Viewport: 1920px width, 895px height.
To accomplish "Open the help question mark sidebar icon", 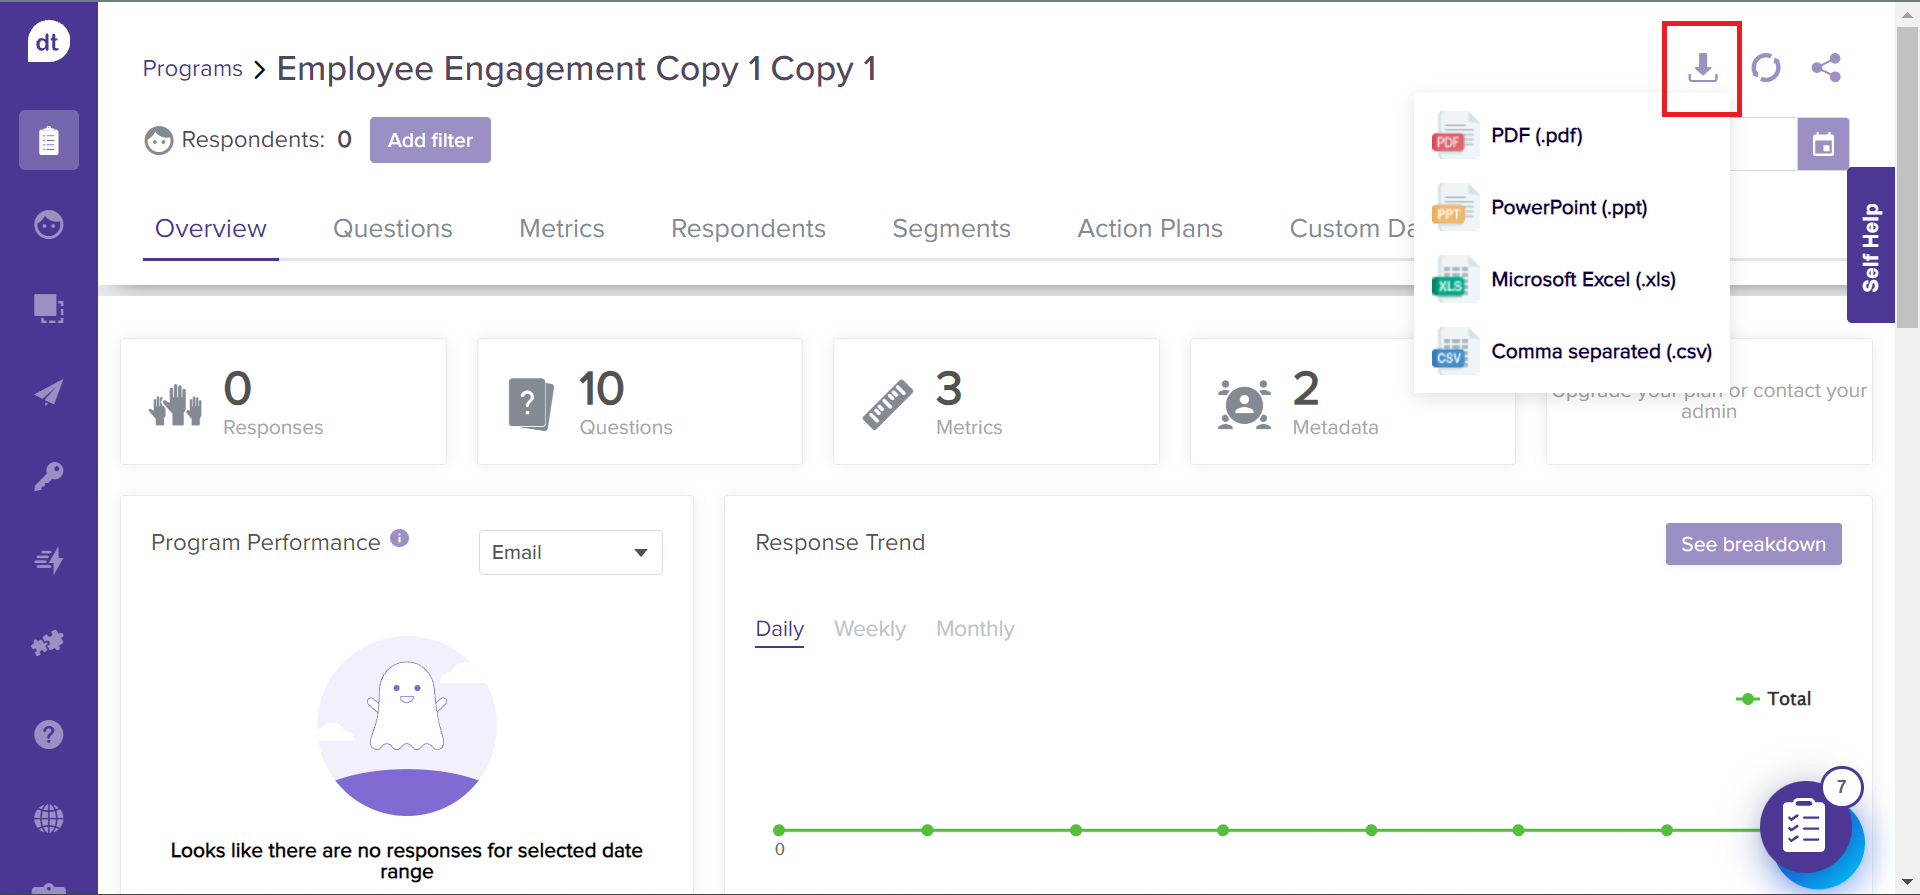I will pyautogui.click(x=48, y=735).
